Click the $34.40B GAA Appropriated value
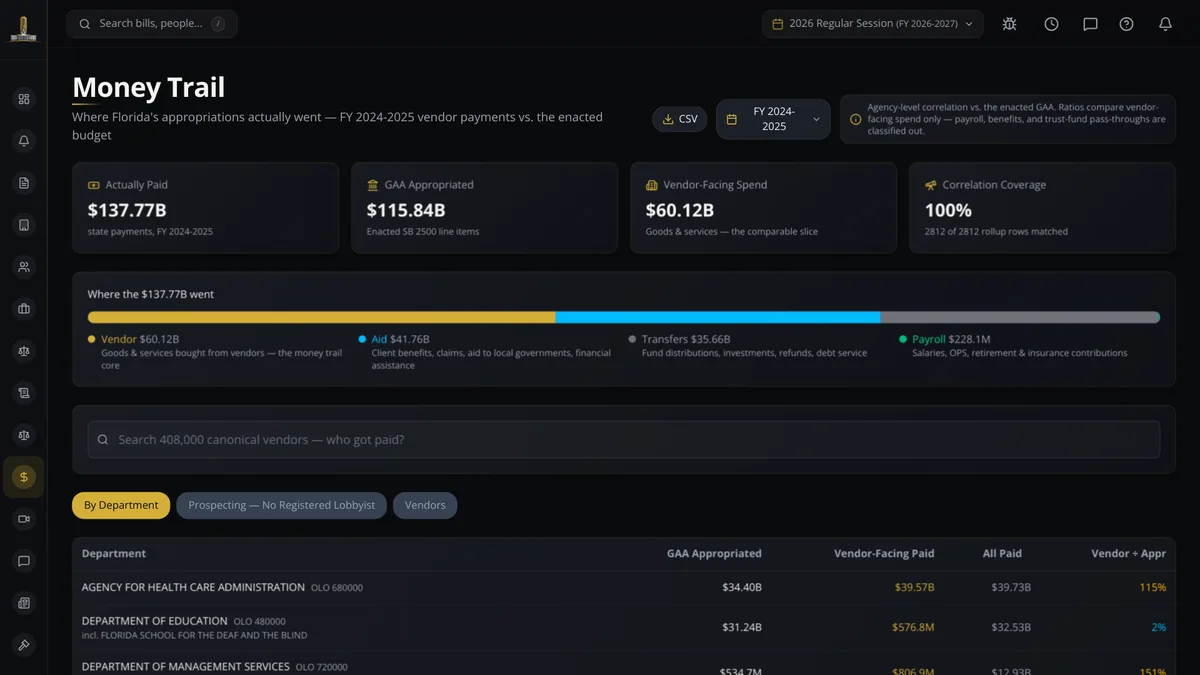The image size is (1200, 675). [x=742, y=588]
